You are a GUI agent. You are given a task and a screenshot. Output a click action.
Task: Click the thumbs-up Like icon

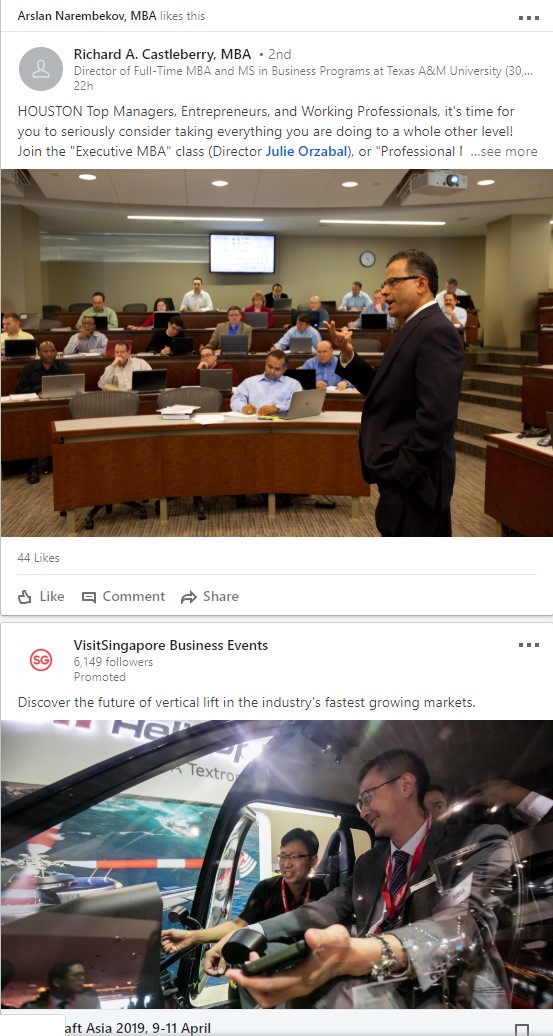click(25, 597)
